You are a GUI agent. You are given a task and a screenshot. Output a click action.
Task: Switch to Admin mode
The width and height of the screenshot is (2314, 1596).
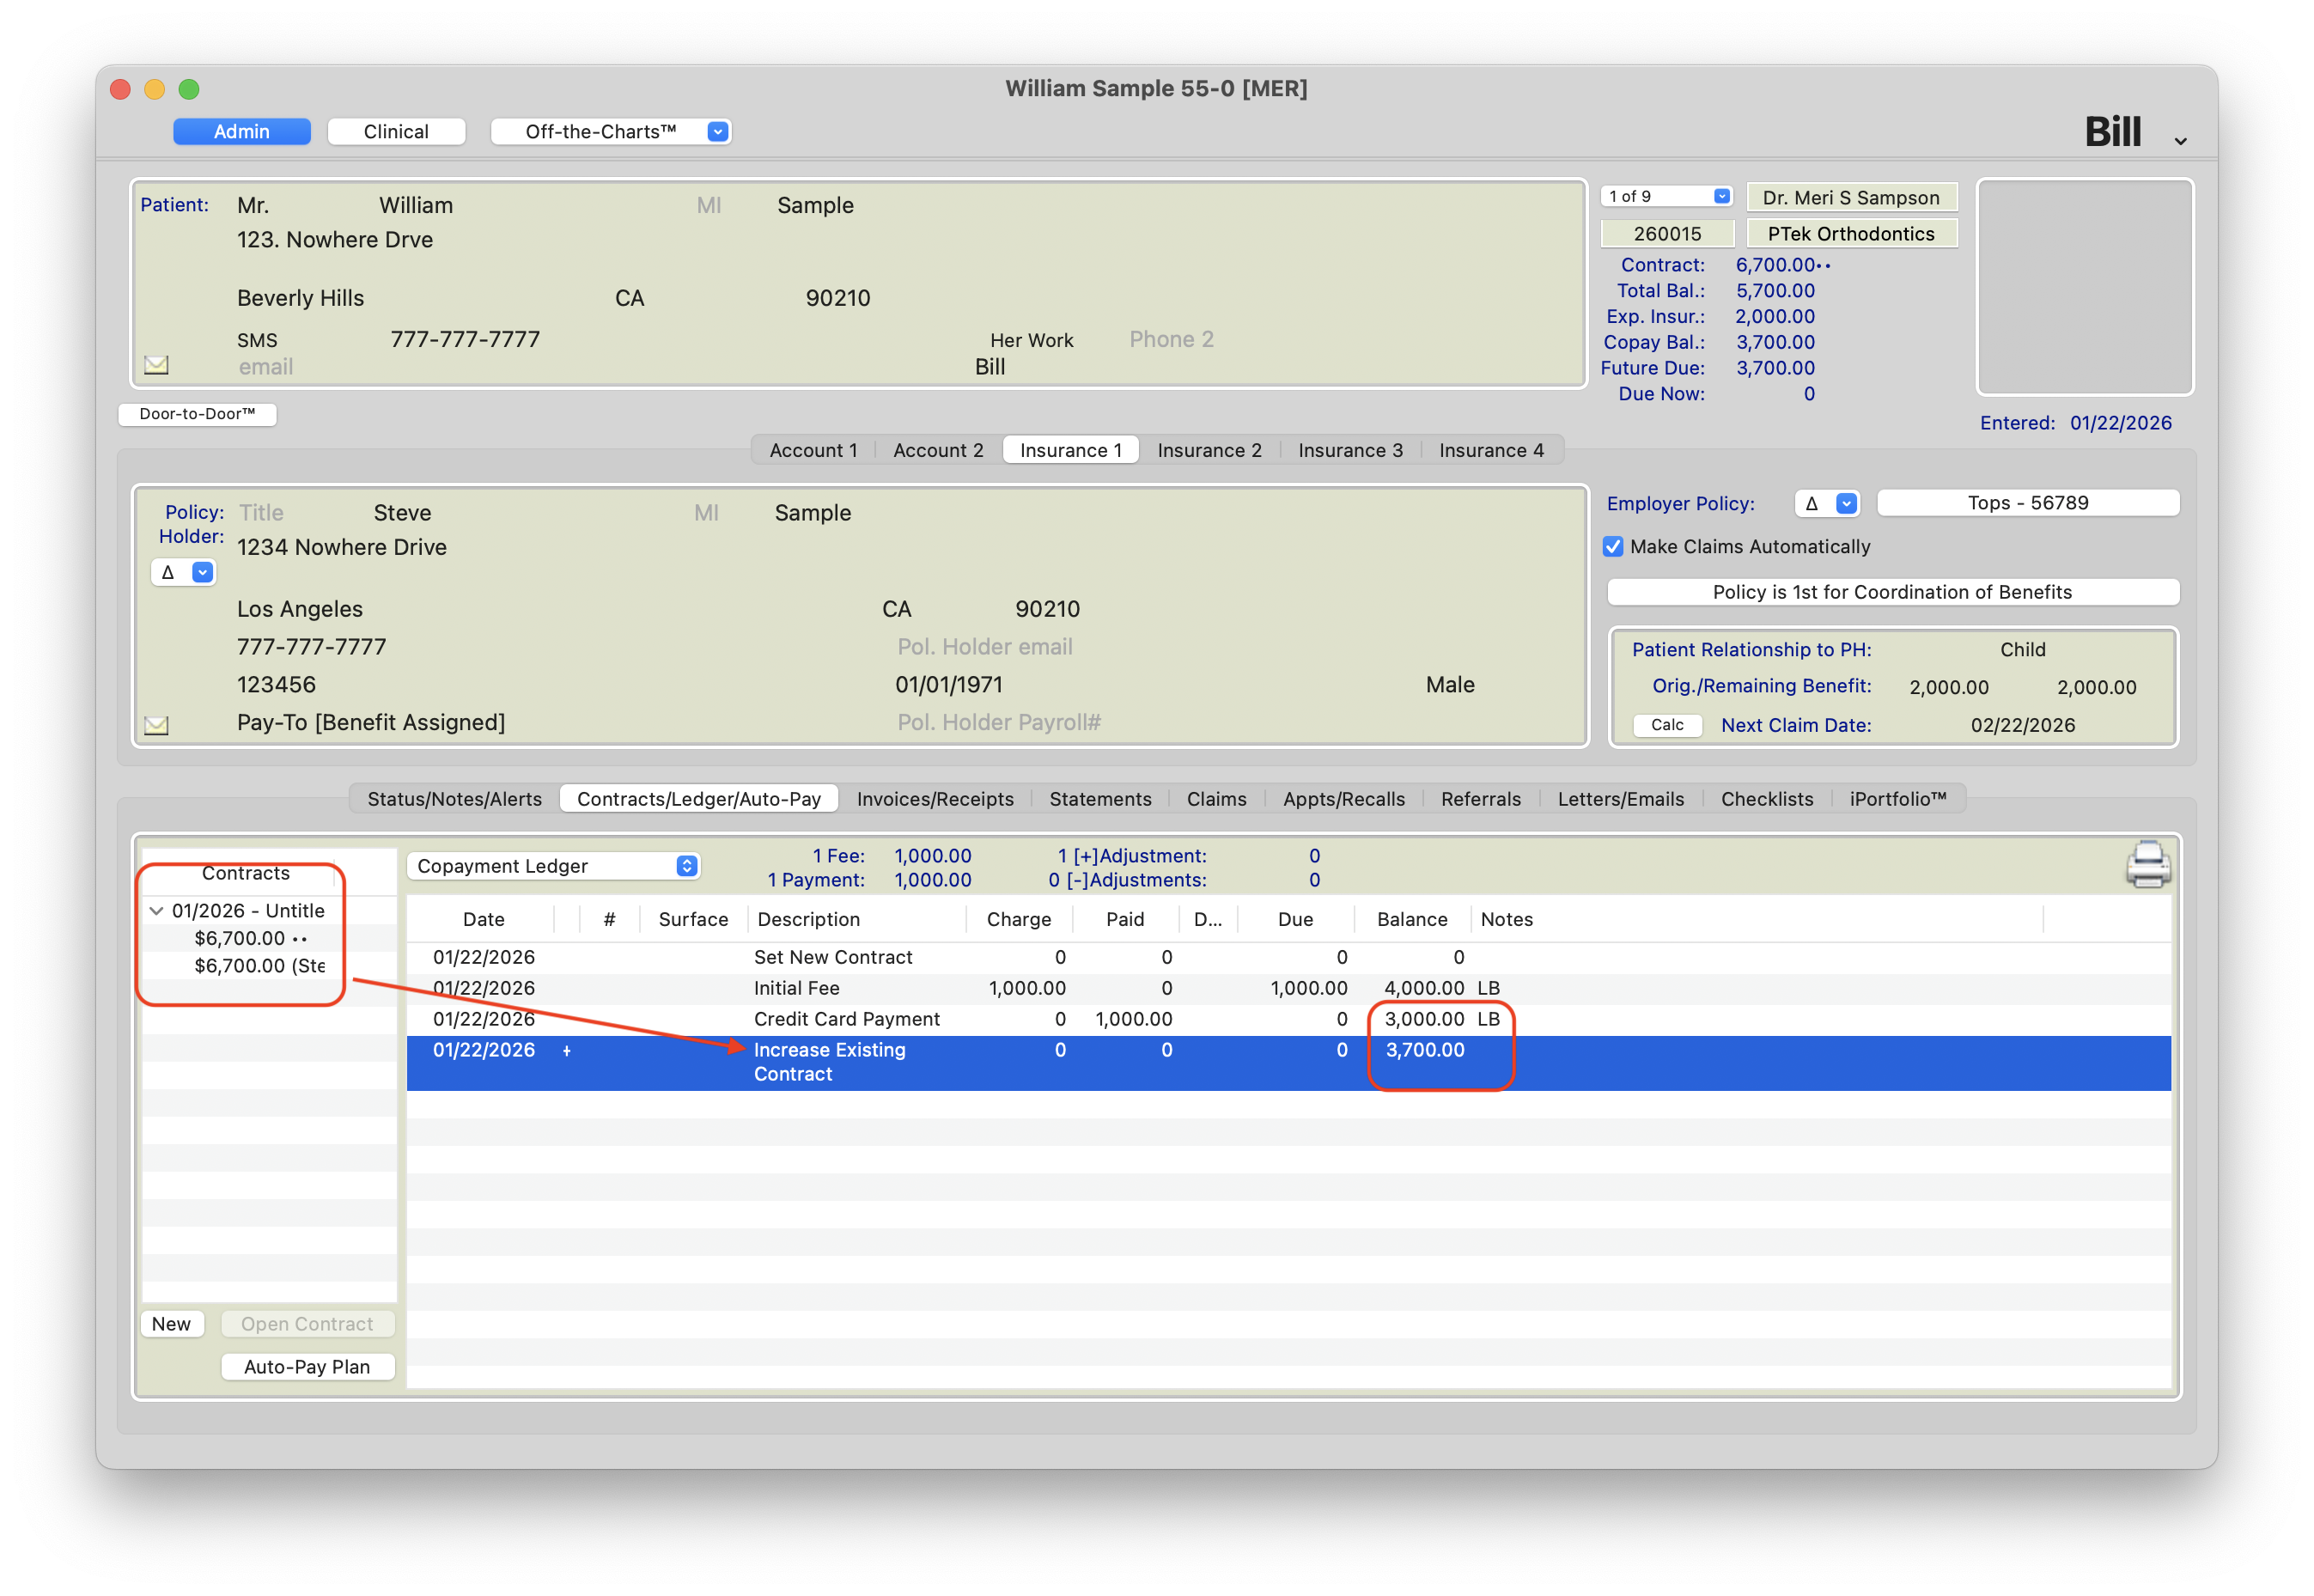tap(241, 132)
